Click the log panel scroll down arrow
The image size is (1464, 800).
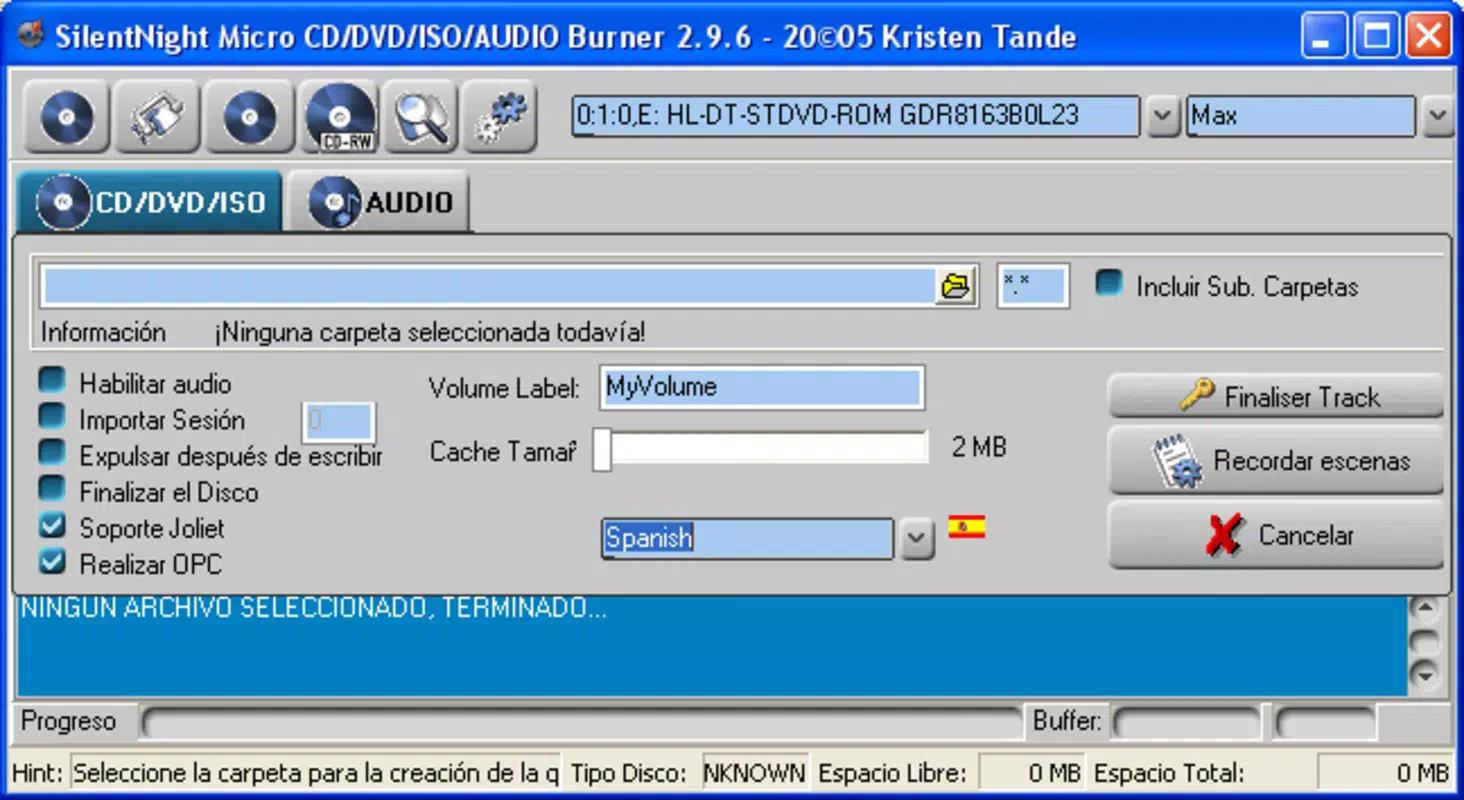(x=1424, y=676)
